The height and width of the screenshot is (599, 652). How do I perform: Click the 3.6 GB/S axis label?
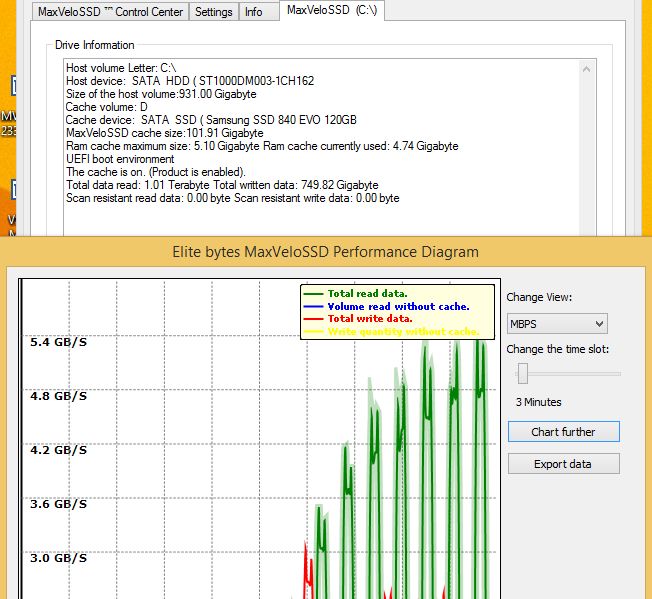point(59,504)
